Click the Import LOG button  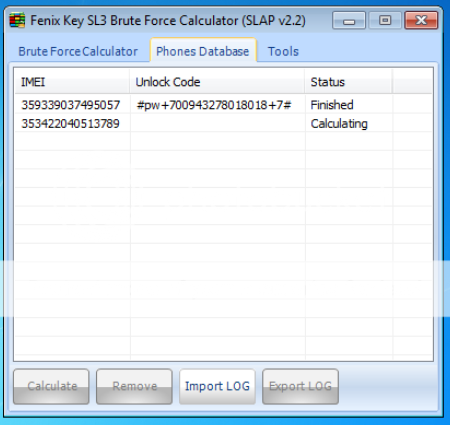pos(217,387)
